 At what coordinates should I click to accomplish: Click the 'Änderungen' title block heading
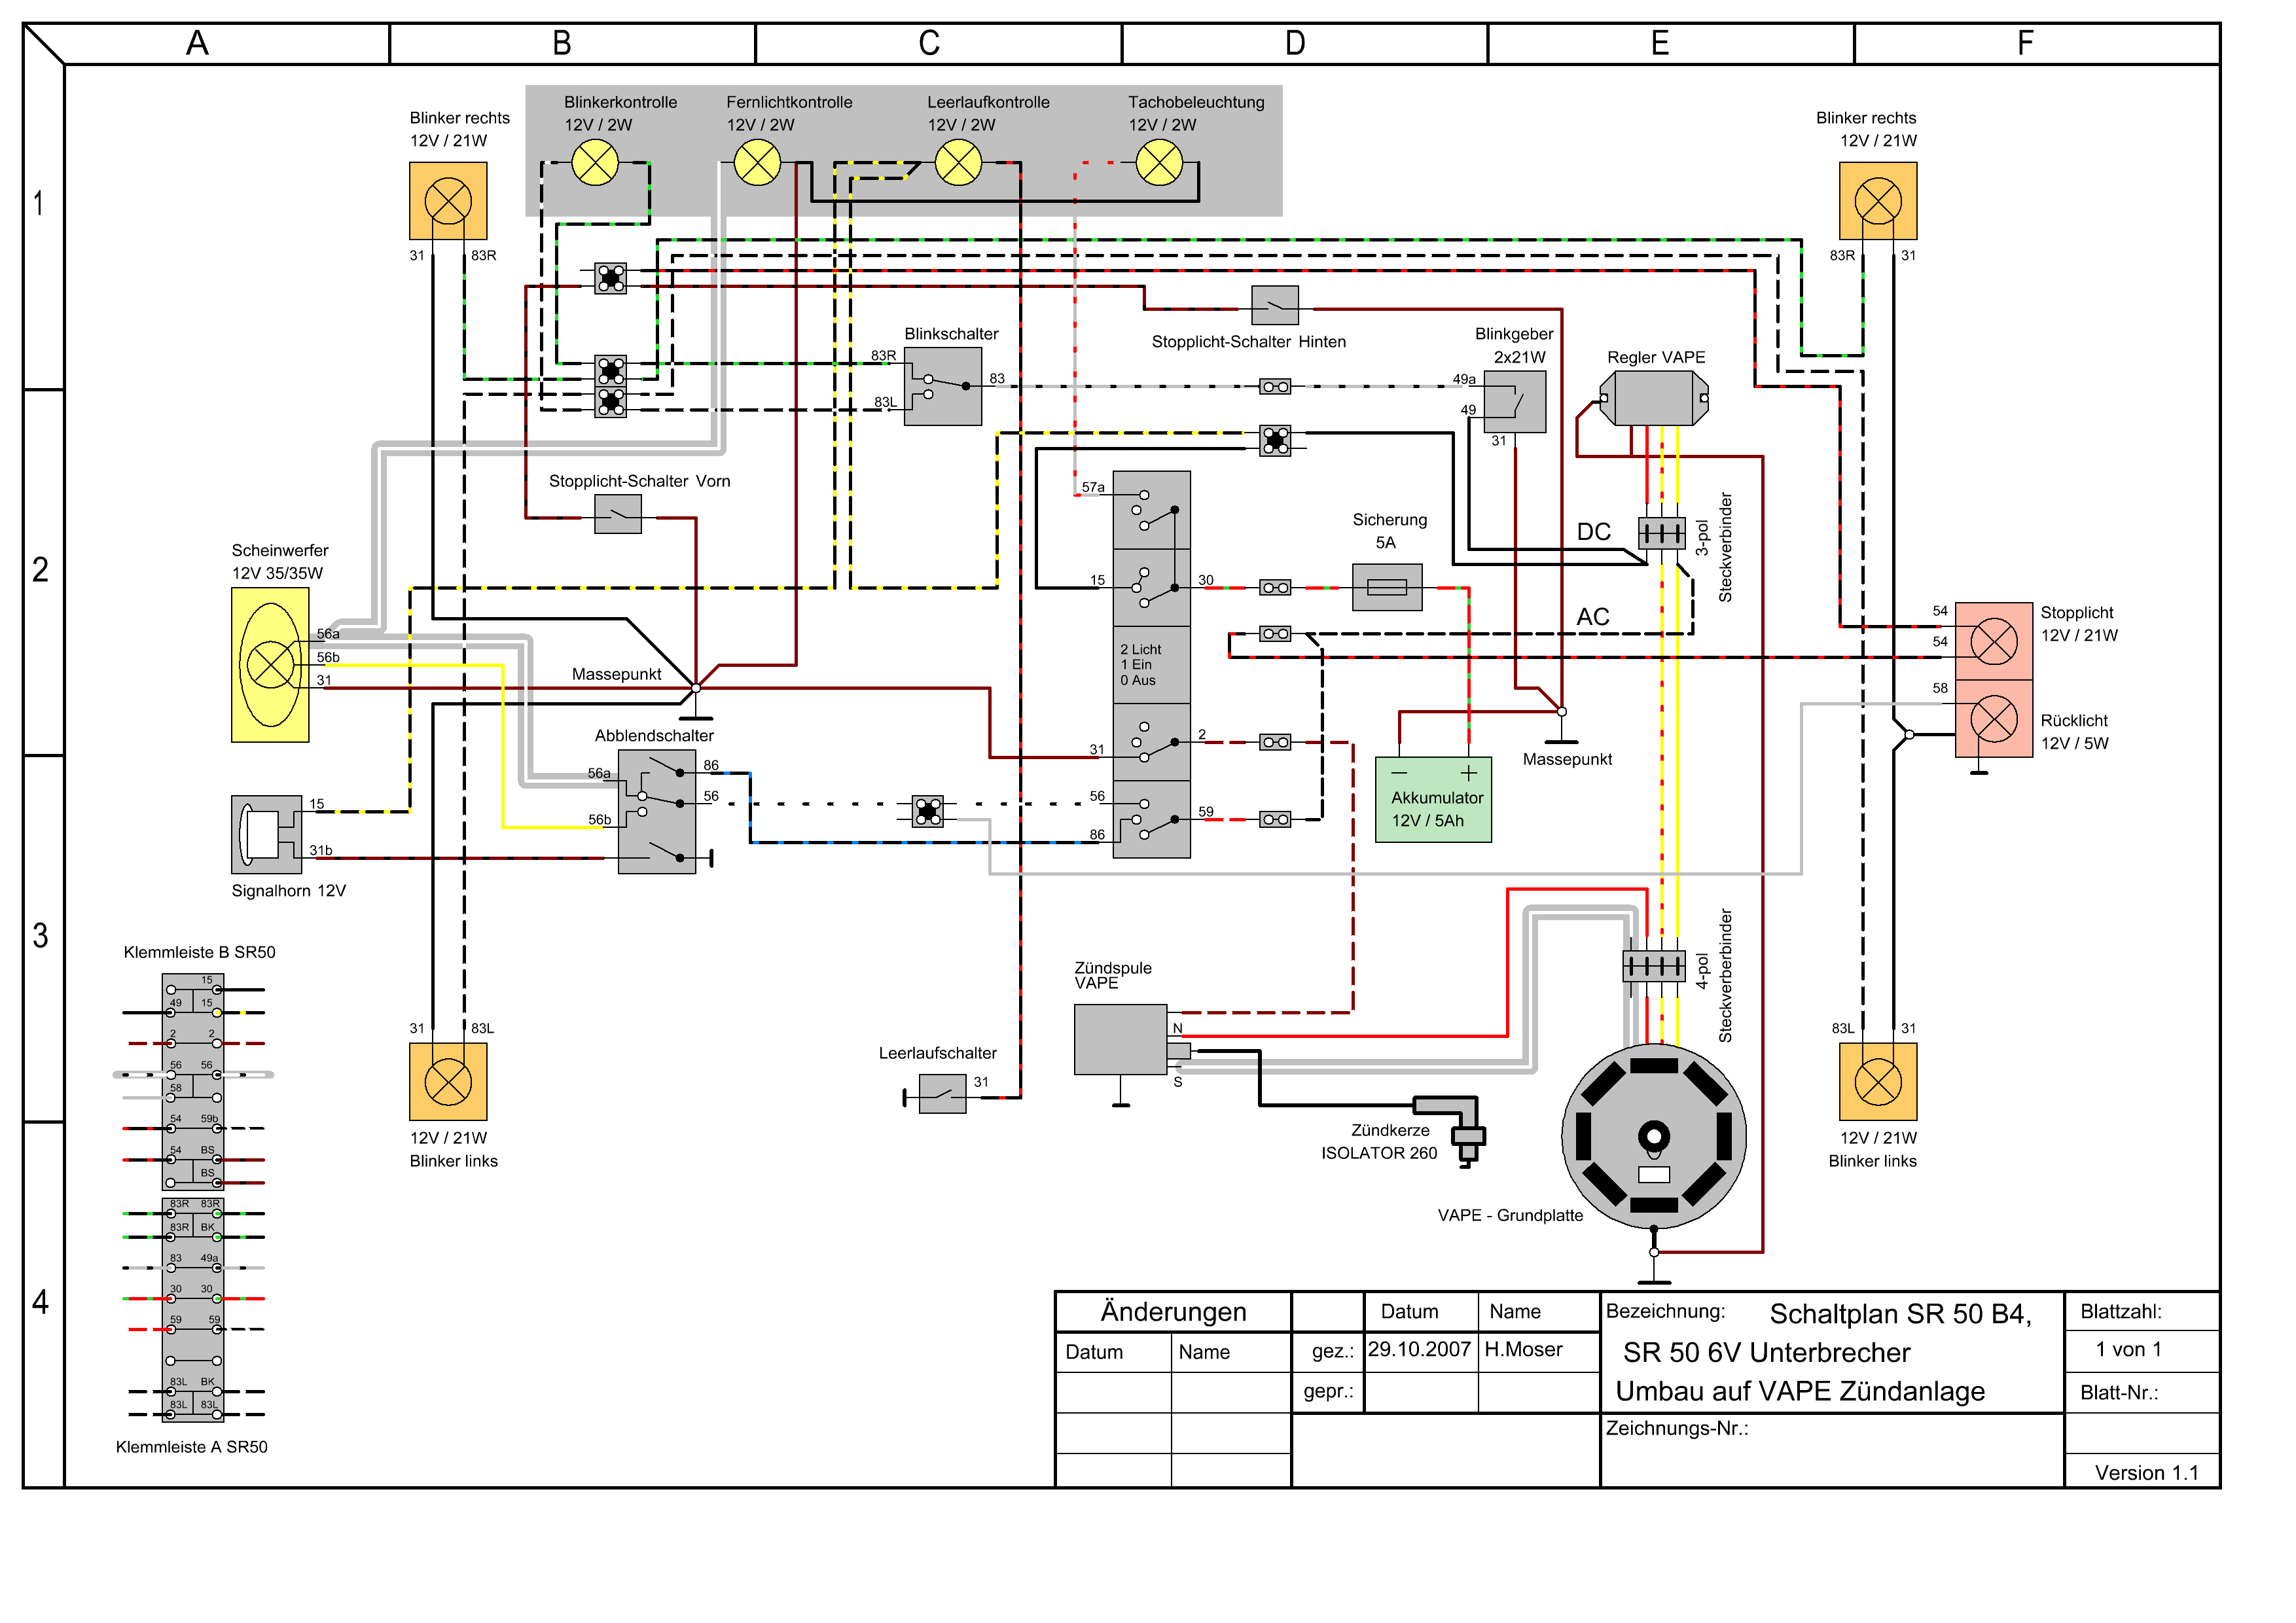tap(1173, 1311)
